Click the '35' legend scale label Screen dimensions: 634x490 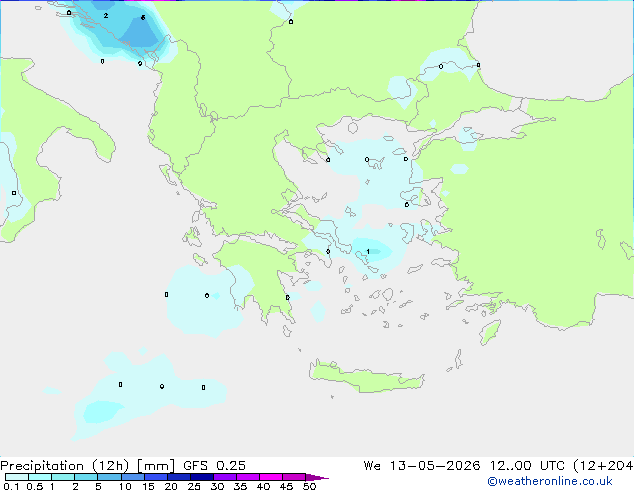pos(240,486)
